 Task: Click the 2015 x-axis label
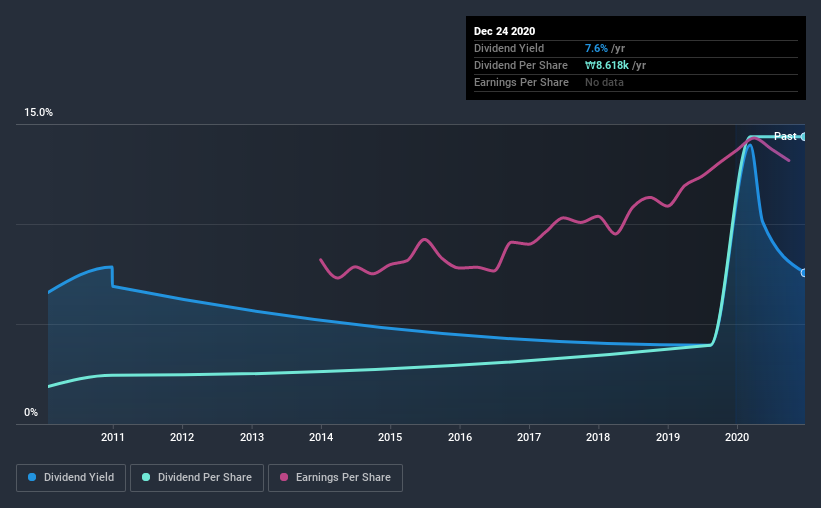tap(390, 437)
